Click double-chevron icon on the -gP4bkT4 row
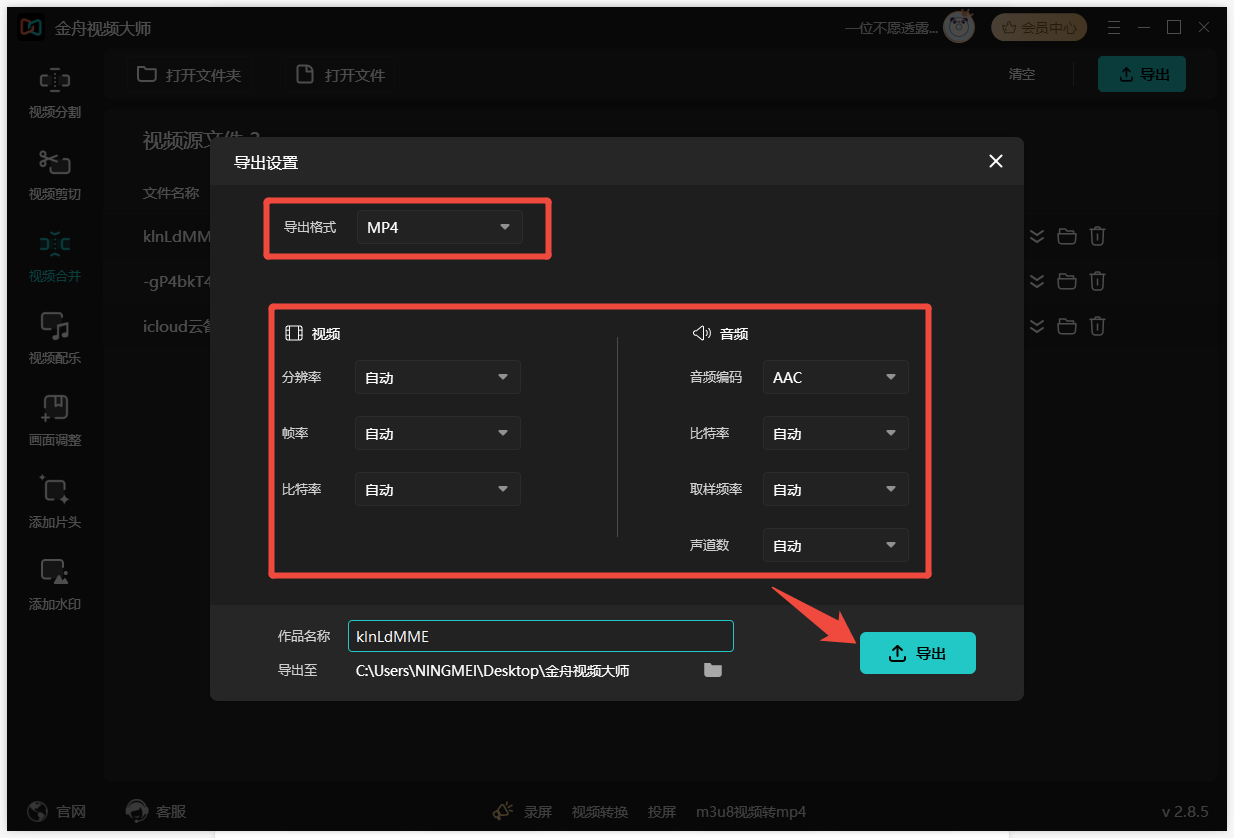 coord(1037,281)
